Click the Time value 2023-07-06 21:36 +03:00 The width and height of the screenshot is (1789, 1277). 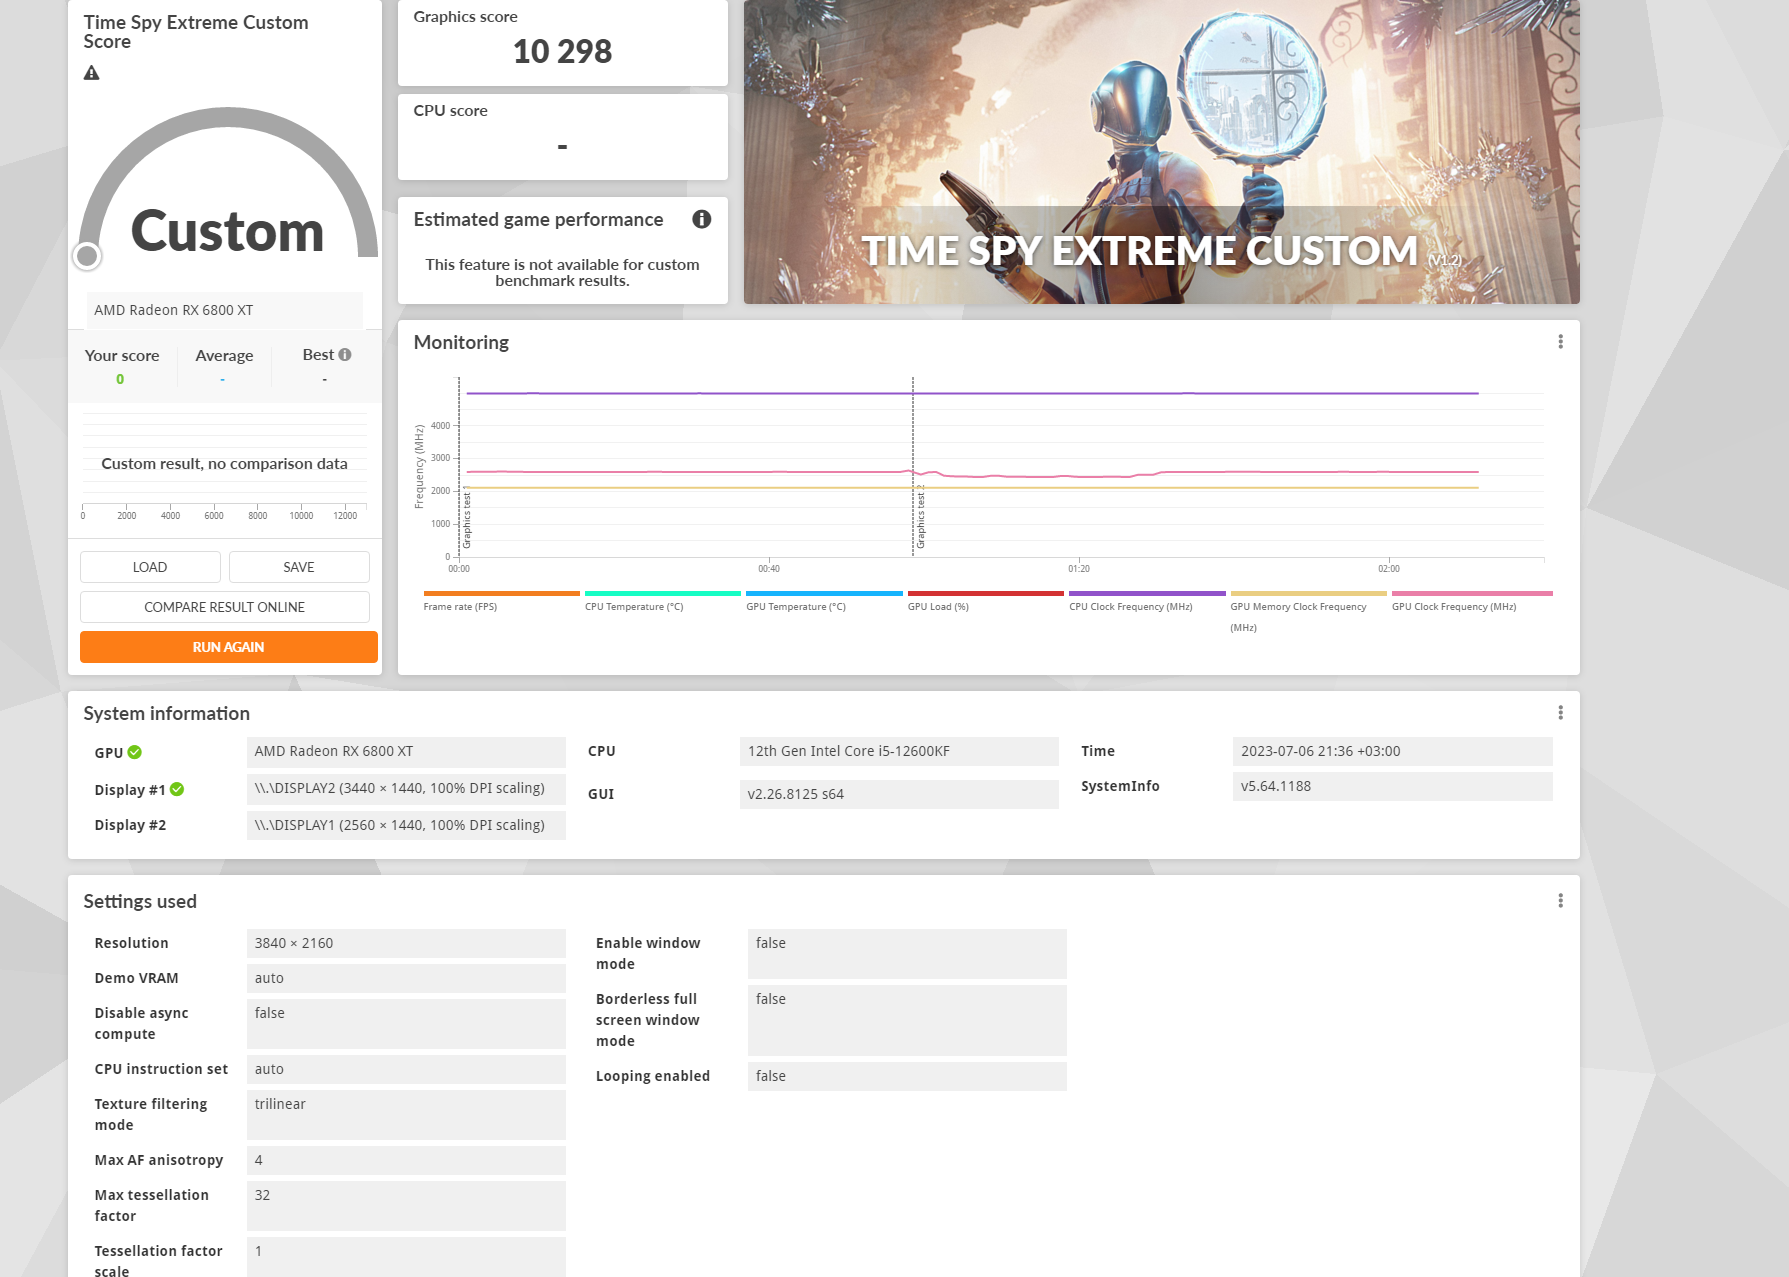pyautogui.click(x=1392, y=751)
